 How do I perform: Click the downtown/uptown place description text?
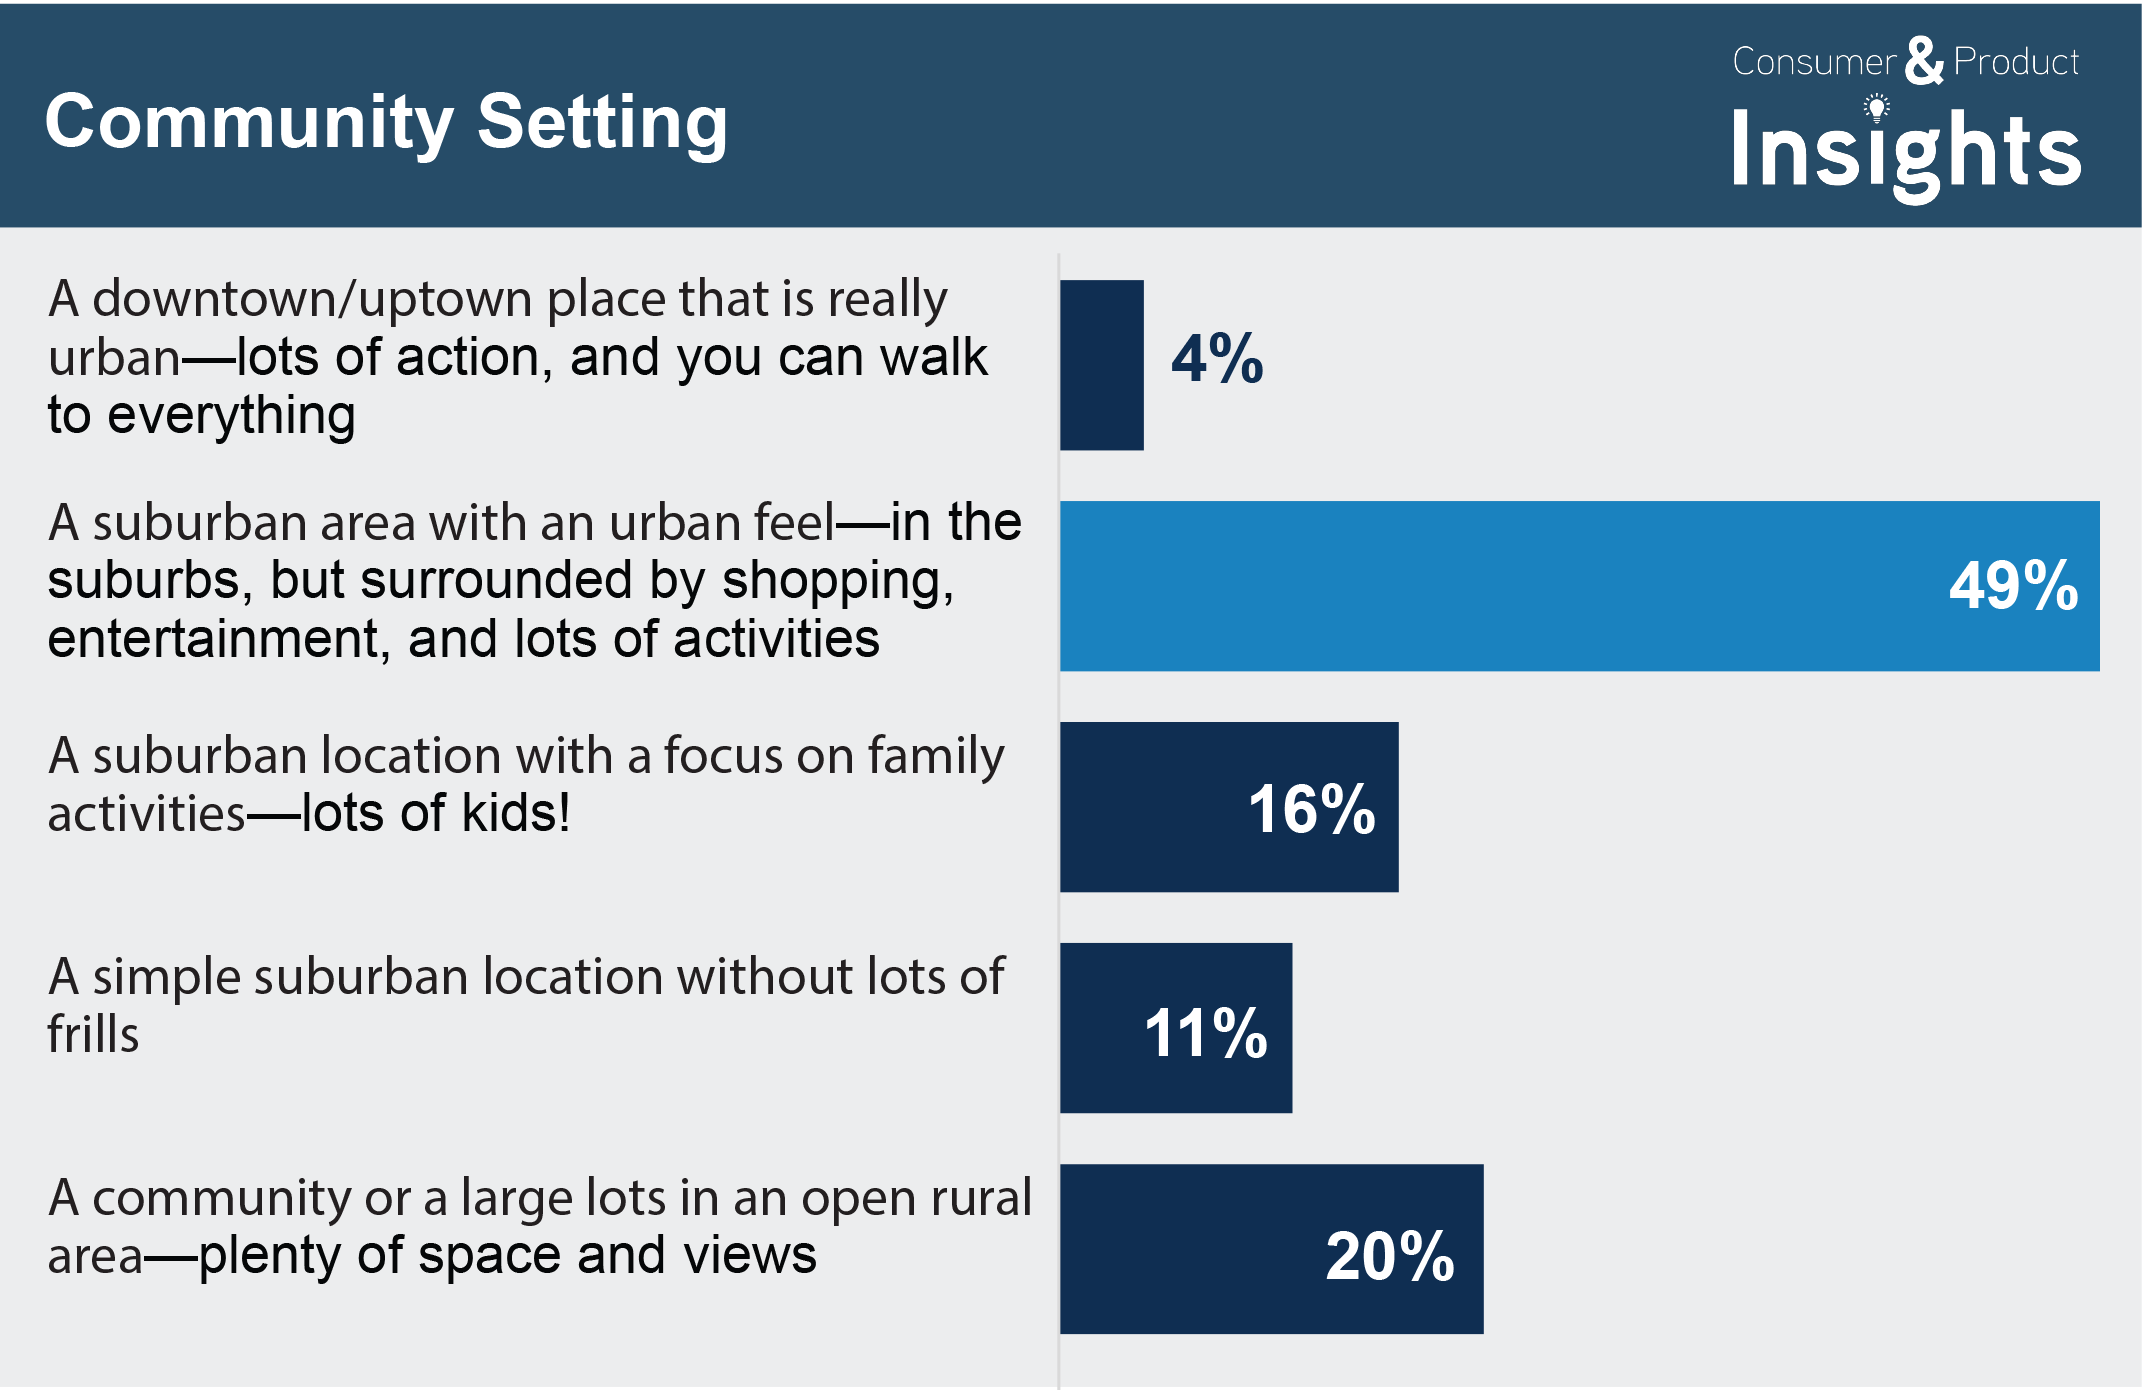pyautogui.click(x=517, y=357)
